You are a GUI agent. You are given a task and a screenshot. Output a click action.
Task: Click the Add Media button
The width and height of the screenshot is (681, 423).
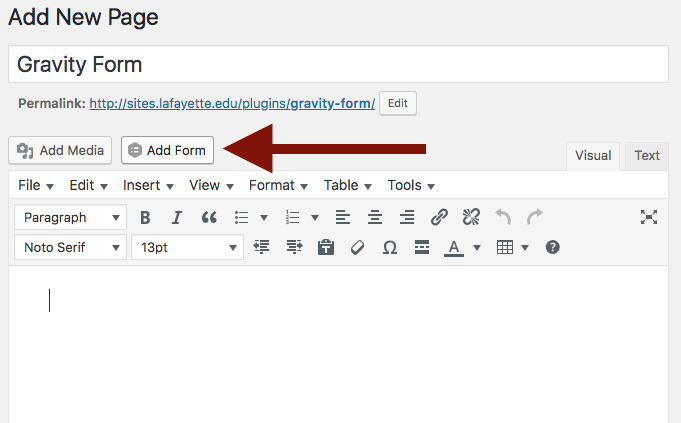(x=60, y=150)
